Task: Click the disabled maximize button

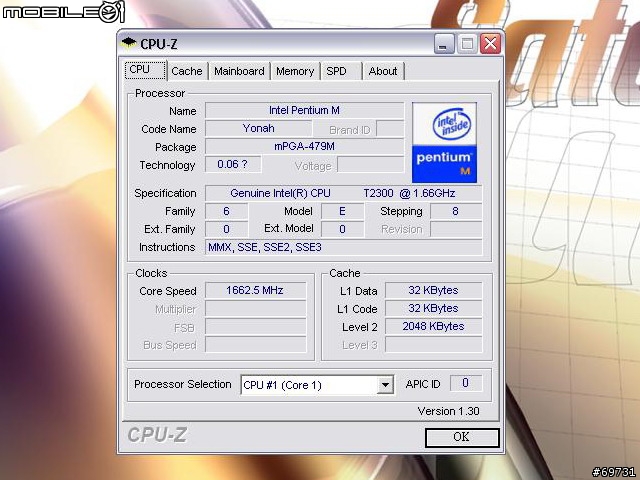Action: click(x=467, y=44)
